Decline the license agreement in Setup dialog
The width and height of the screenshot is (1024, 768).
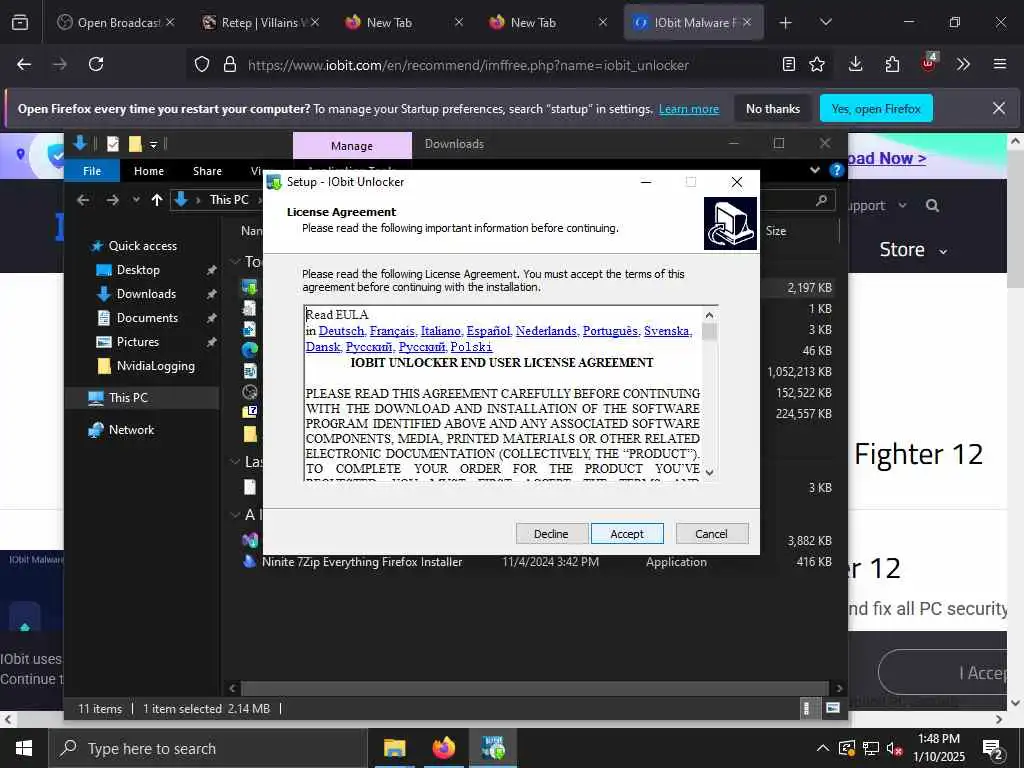pos(551,534)
